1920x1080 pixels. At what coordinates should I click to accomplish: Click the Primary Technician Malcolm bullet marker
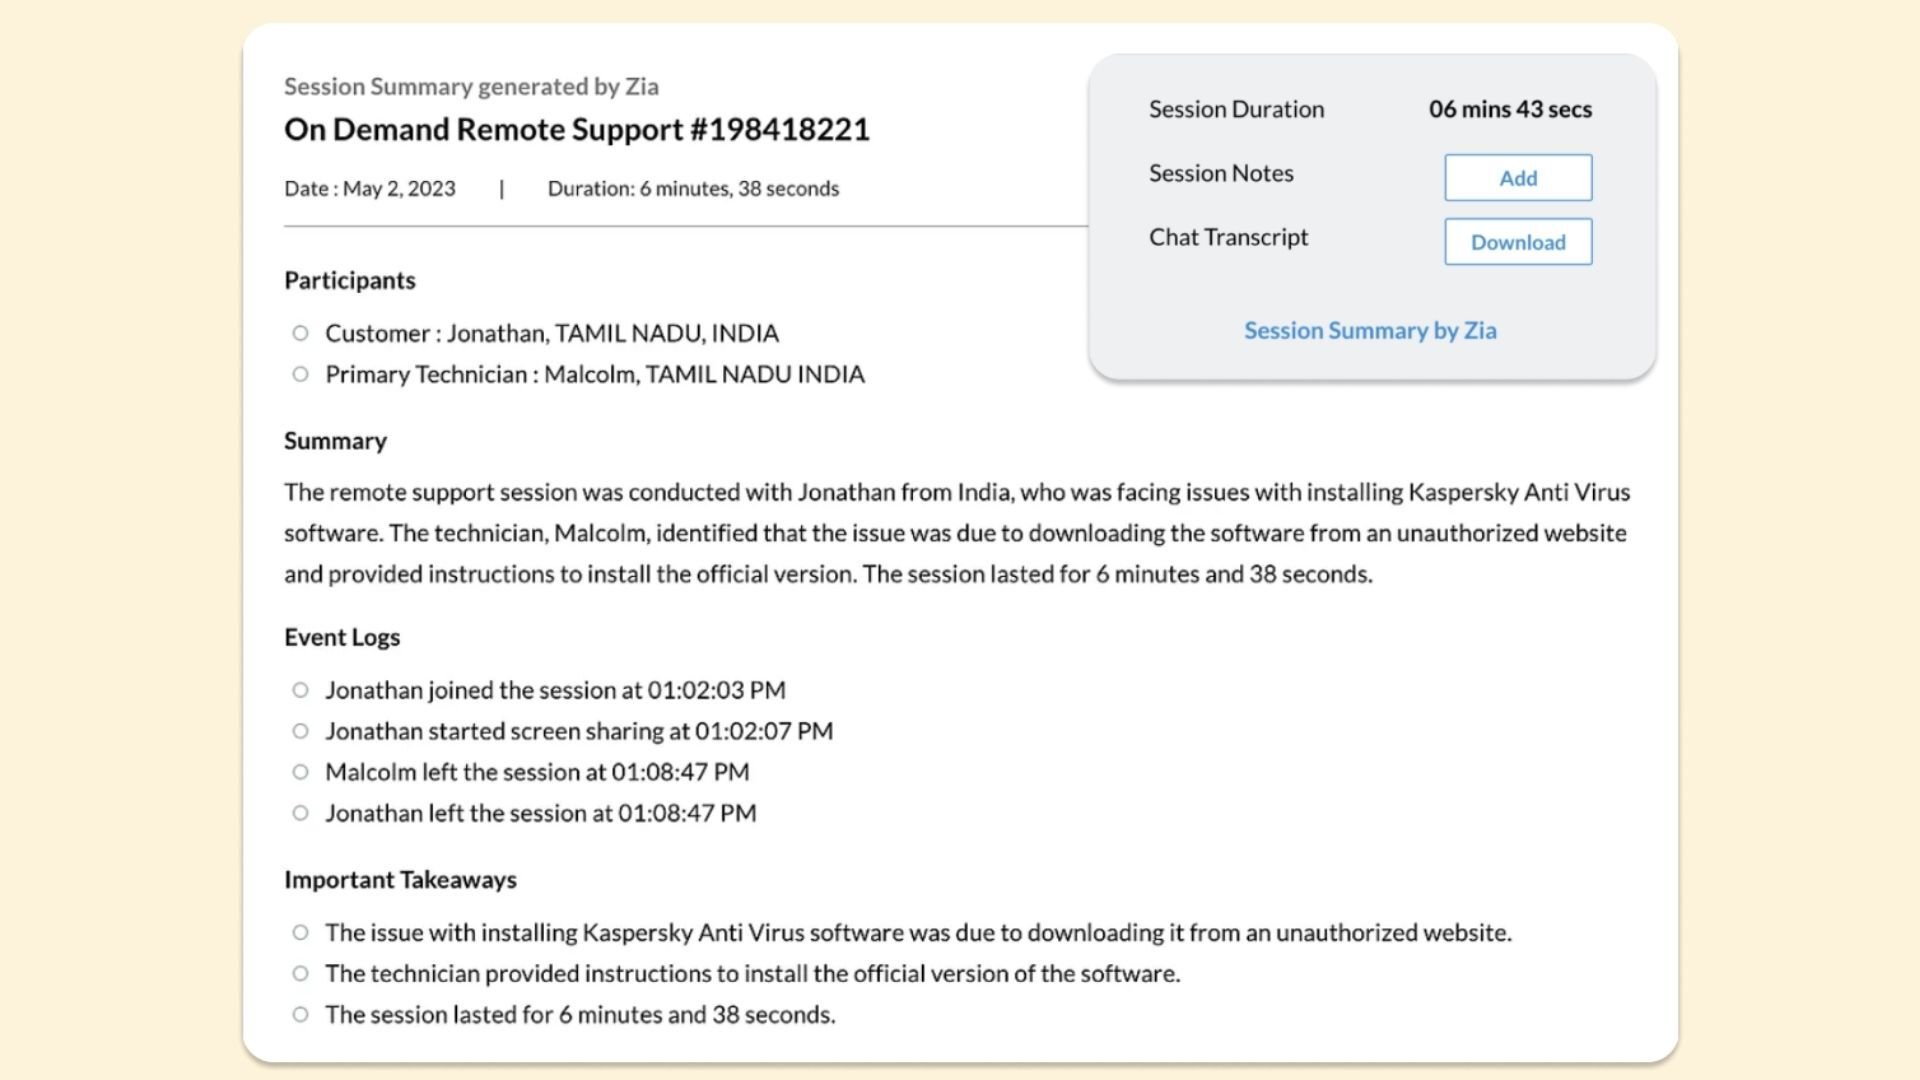pyautogui.click(x=300, y=374)
